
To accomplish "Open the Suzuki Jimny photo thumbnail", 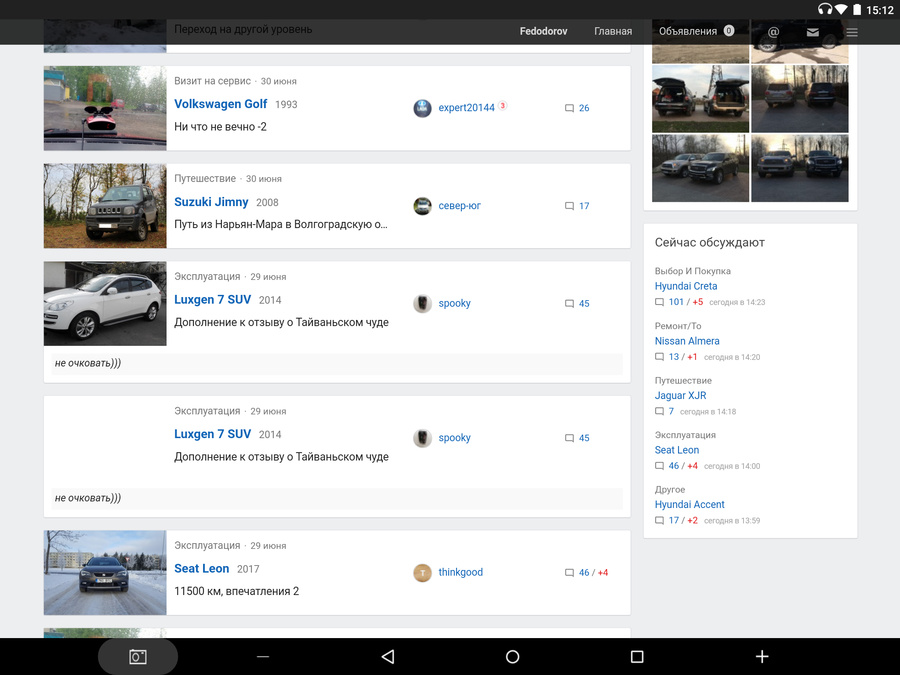I will (105, 206).
